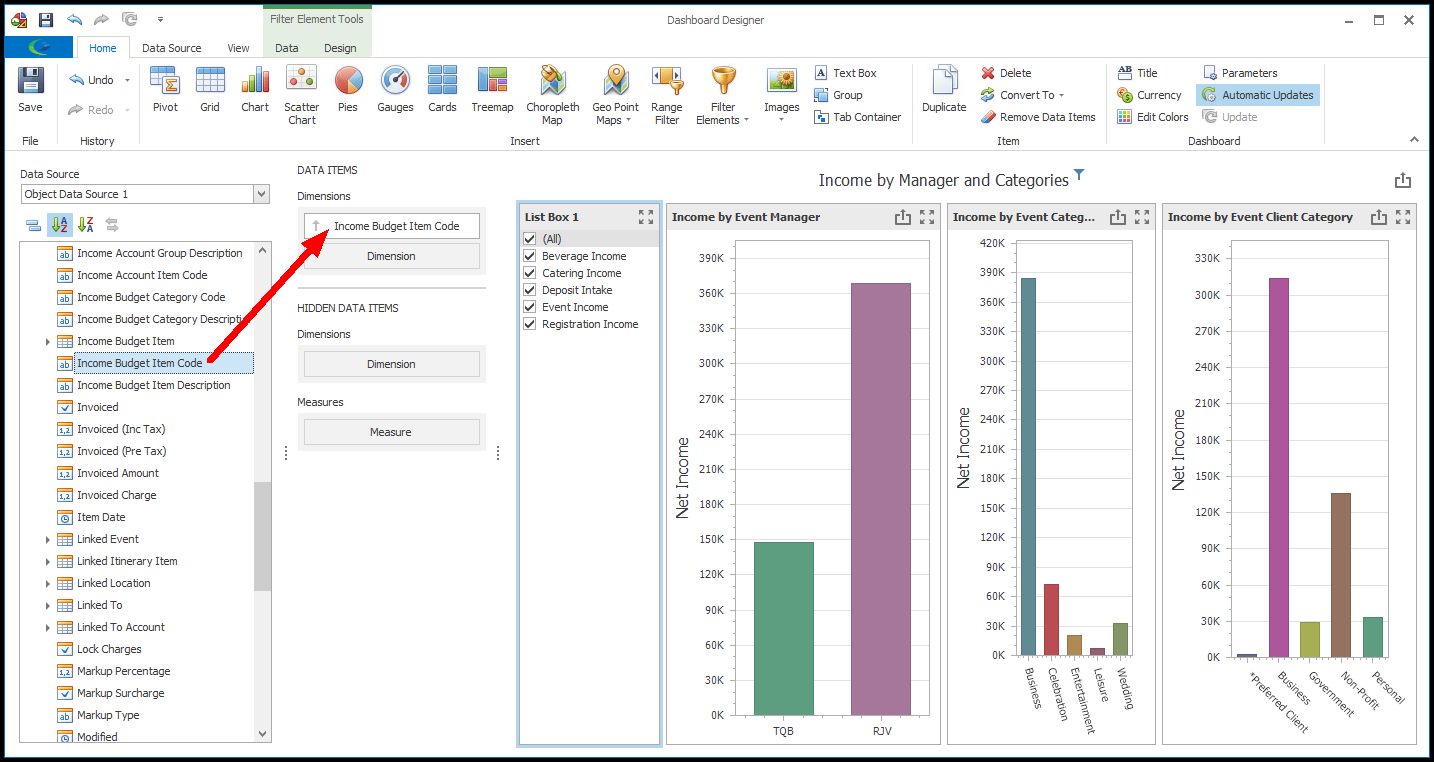The image size is (1434, 762).
Task: Uncheck Catering Income
Action: click(530, 273)
